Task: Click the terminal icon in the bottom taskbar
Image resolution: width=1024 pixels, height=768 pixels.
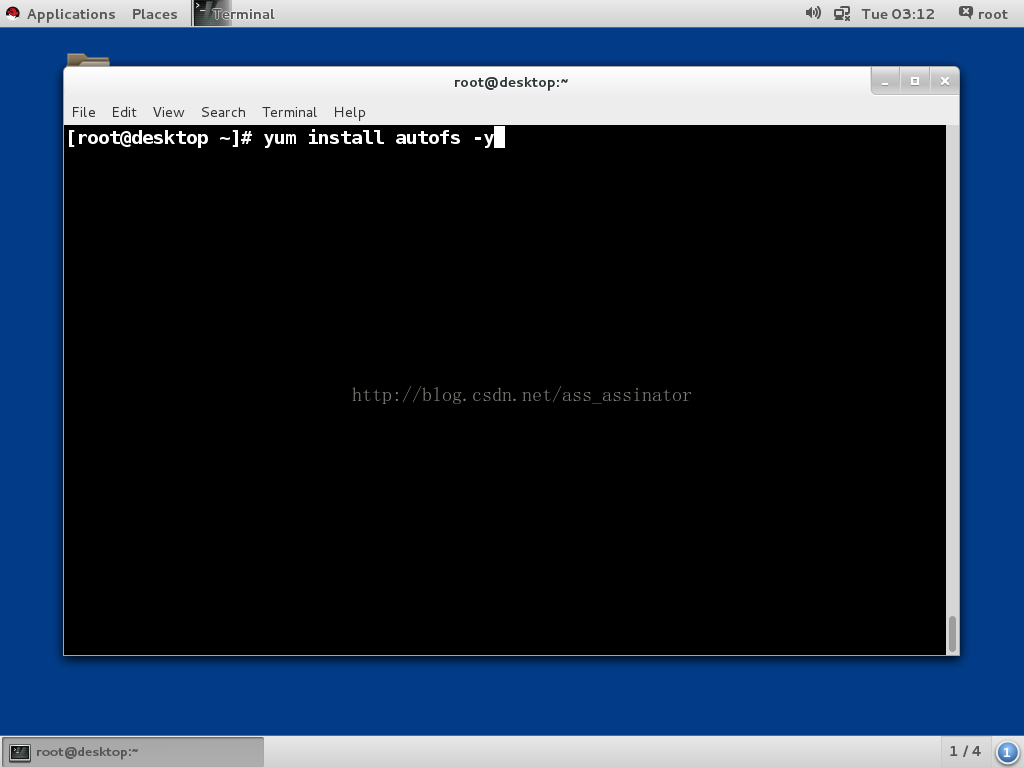Action: [x=20, y=752]
